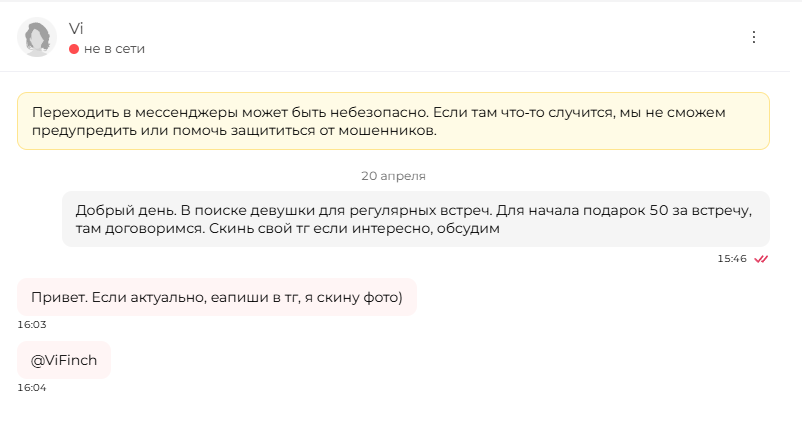Click the double-check read receipt icon
802x426 pixels.
761,259
